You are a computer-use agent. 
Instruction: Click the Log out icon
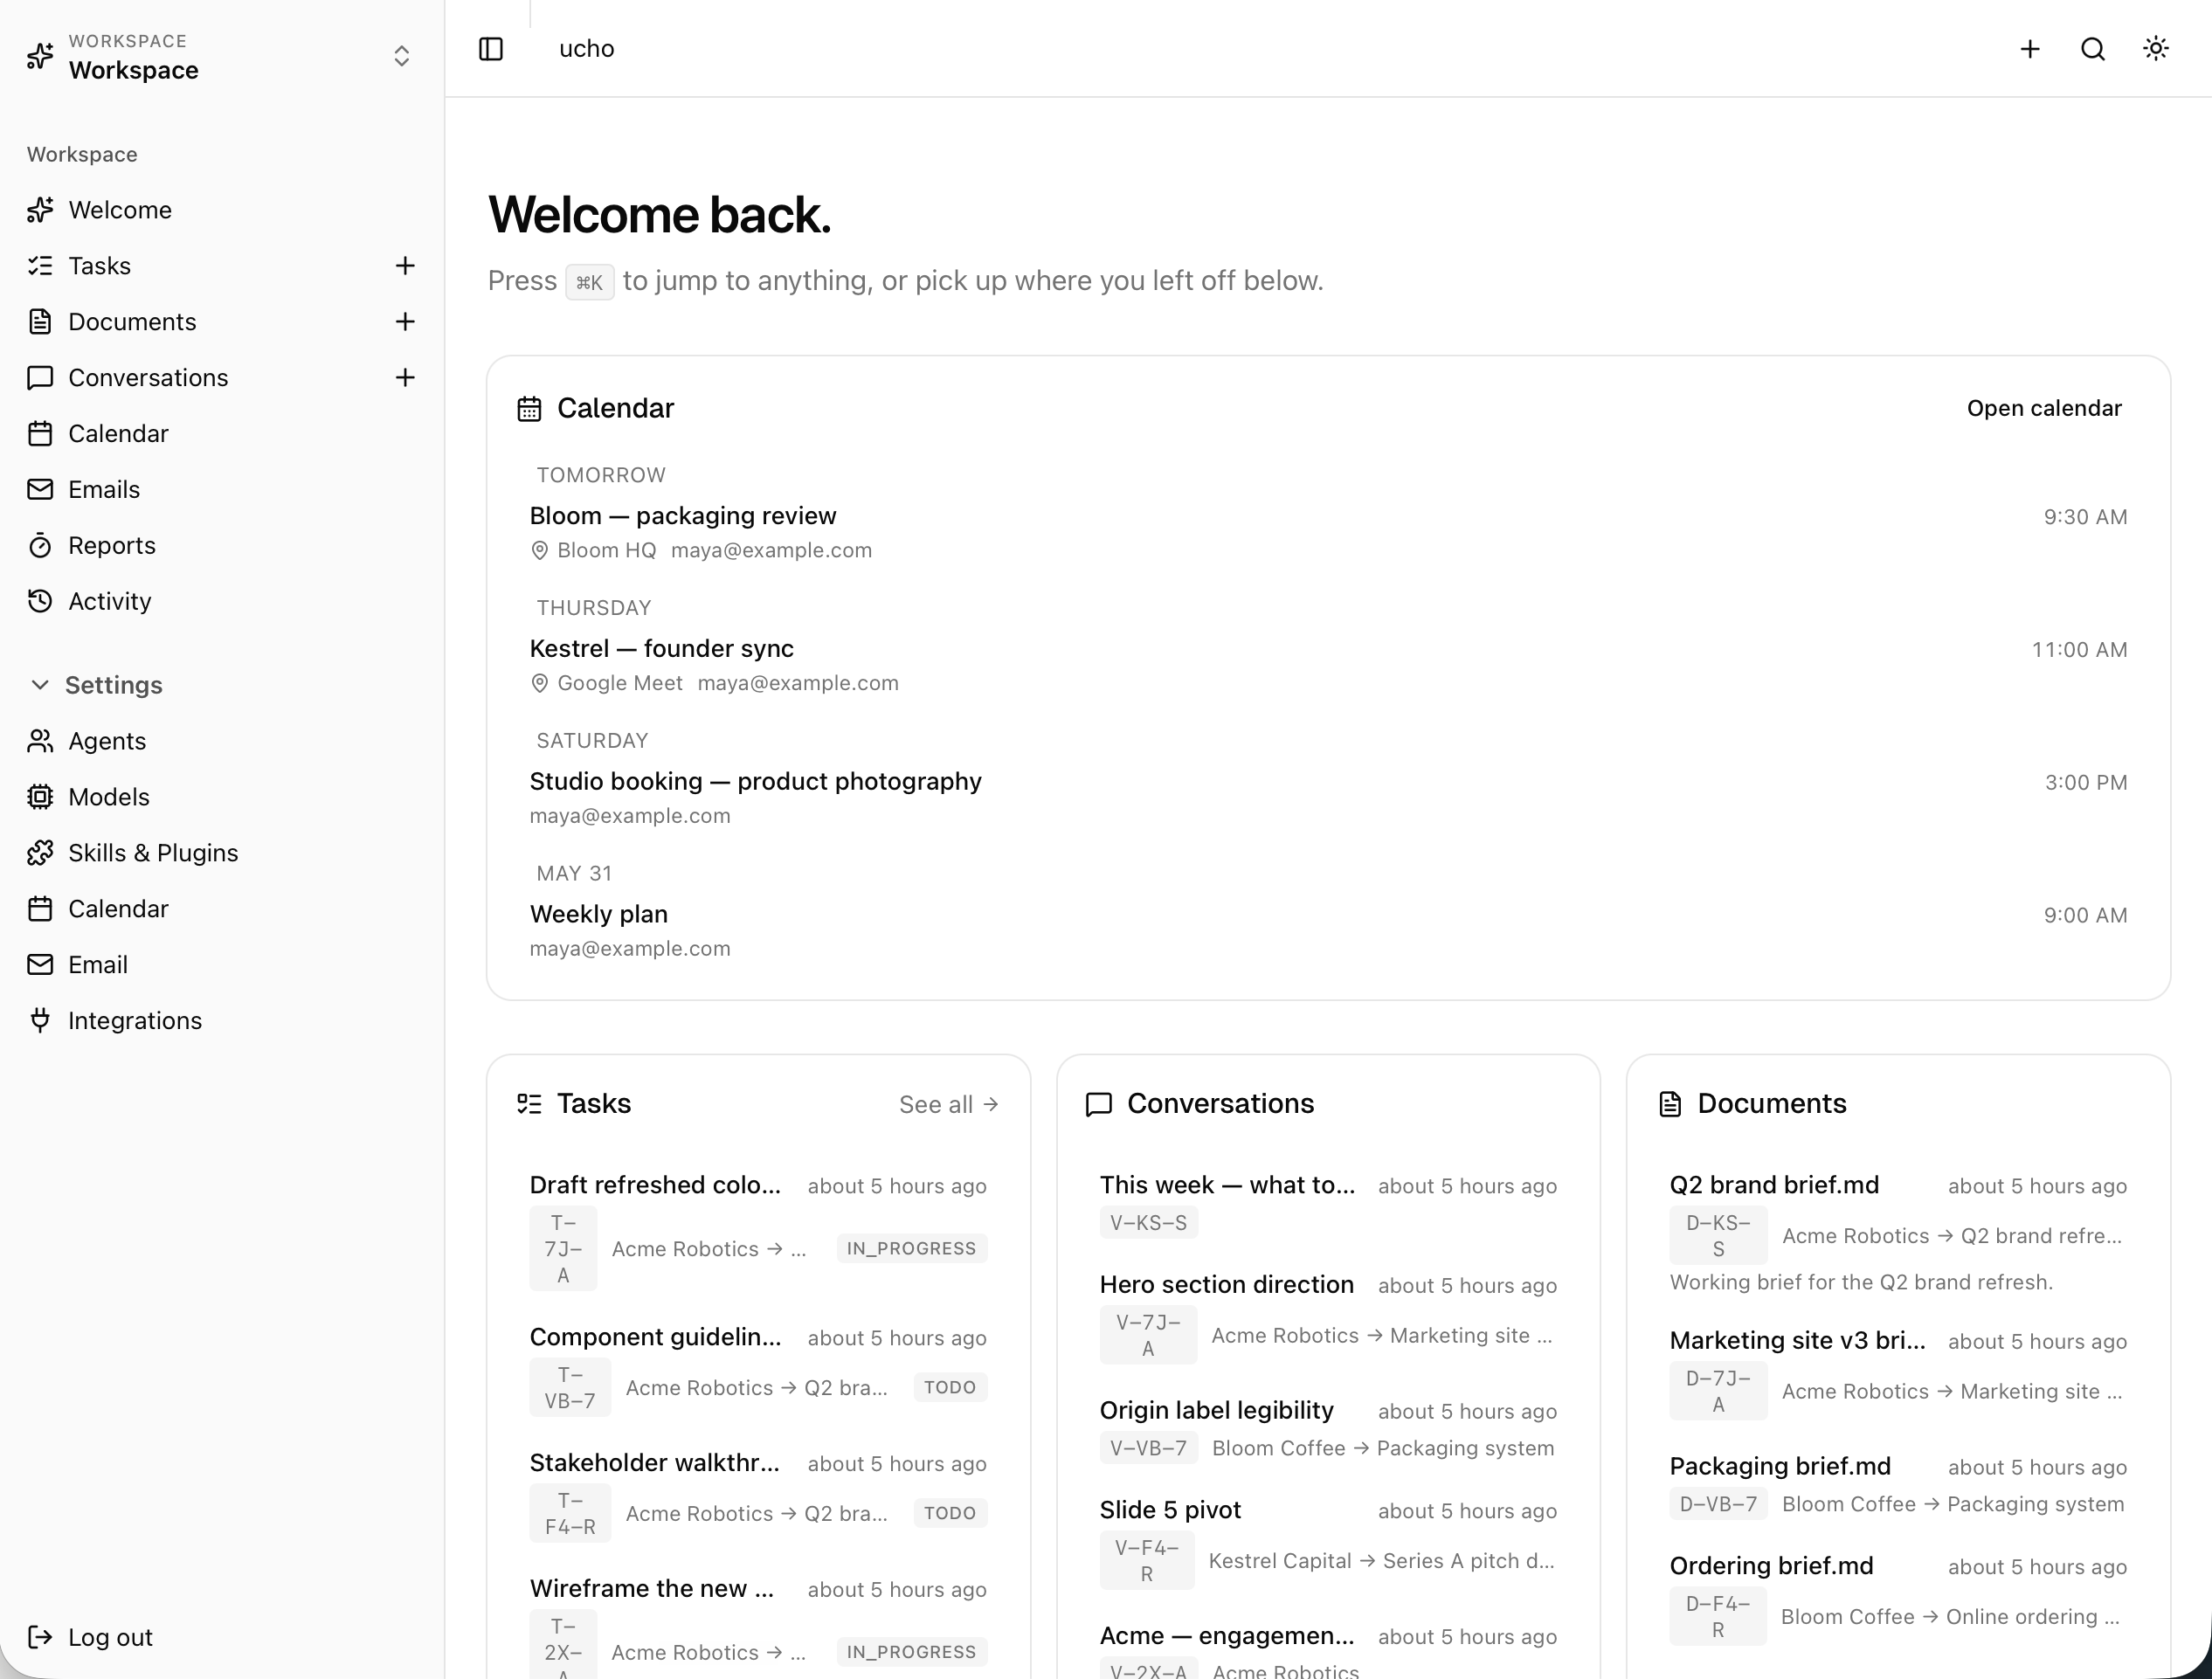(x=40, y=1637)
